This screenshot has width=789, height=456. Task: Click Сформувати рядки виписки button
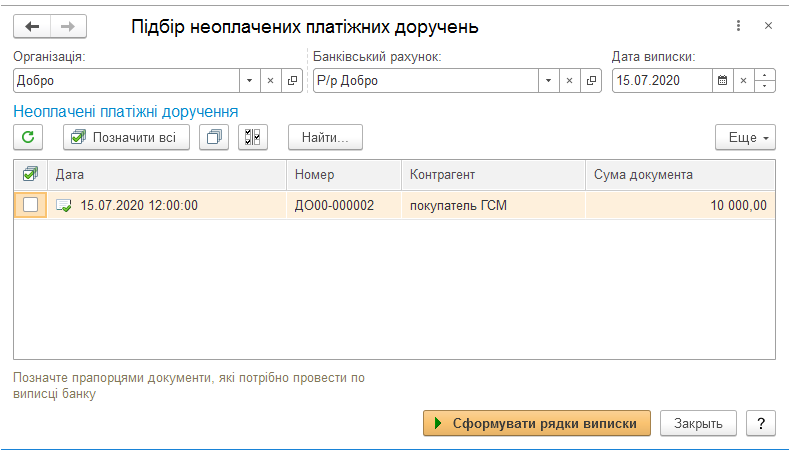pos(537,423)
